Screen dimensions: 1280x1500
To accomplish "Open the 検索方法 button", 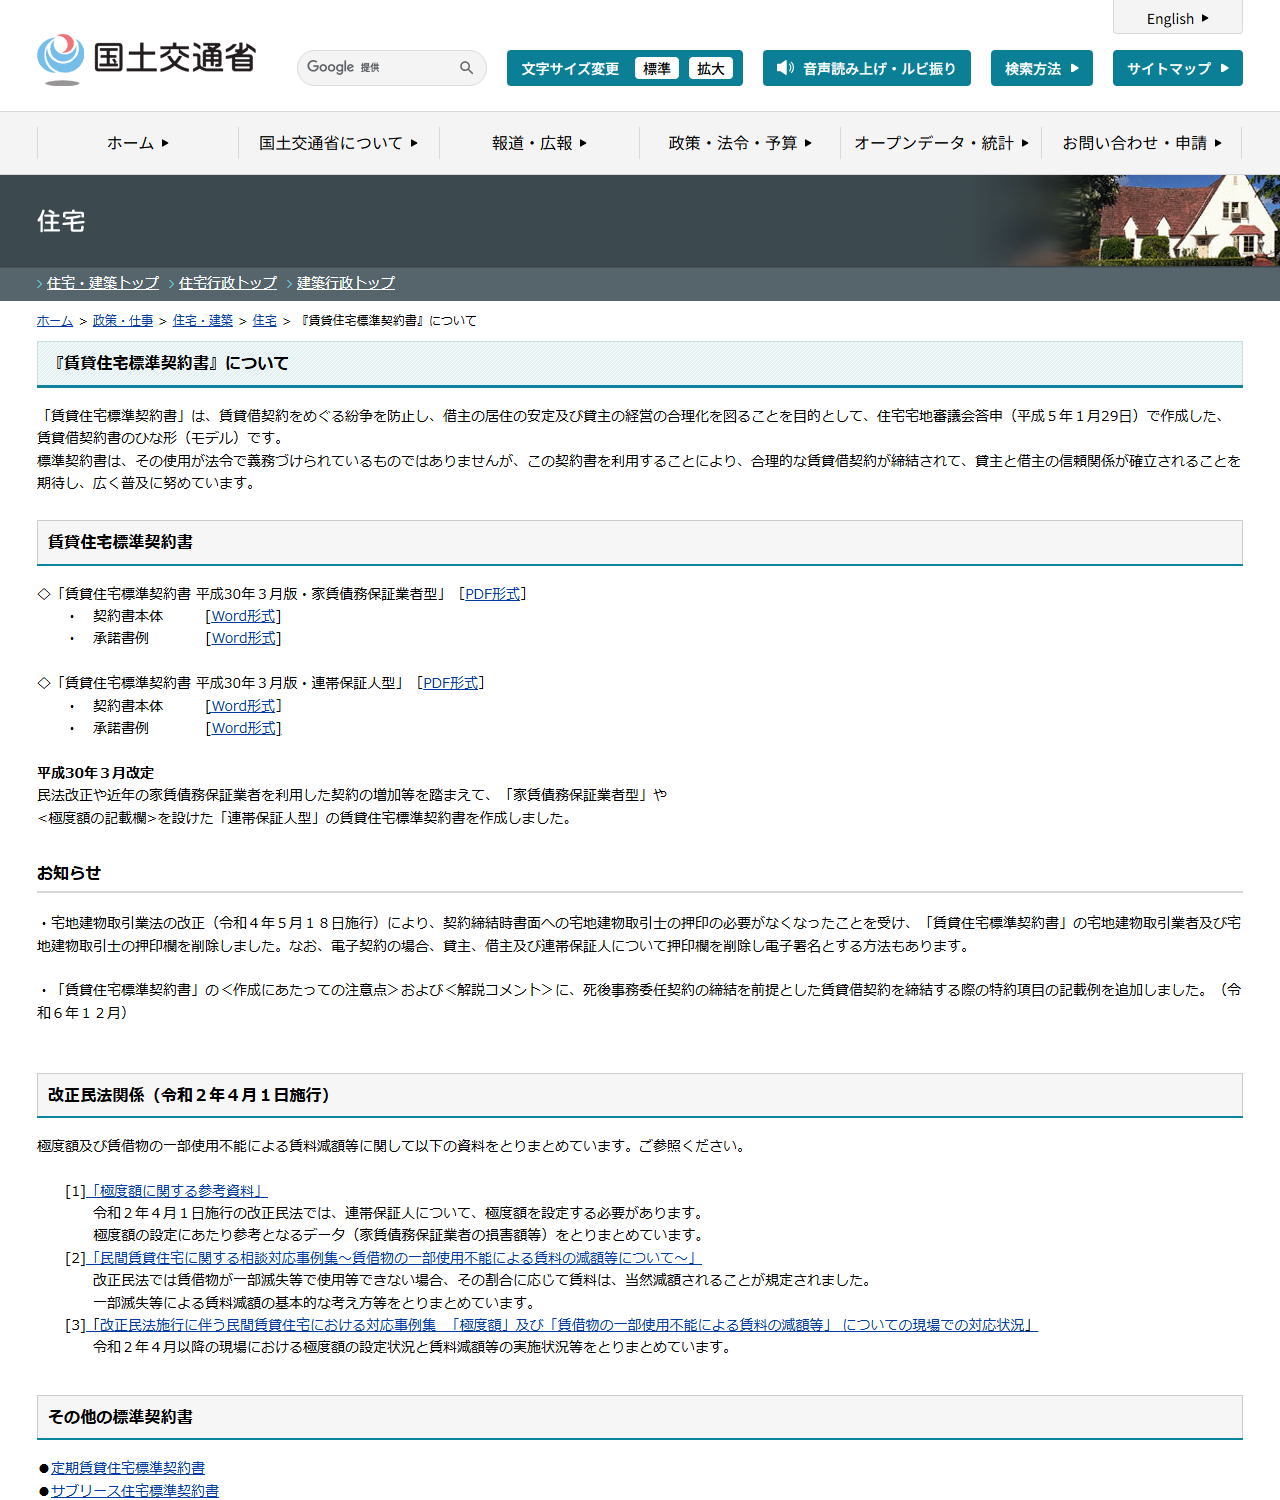I will click(1042, 68).
